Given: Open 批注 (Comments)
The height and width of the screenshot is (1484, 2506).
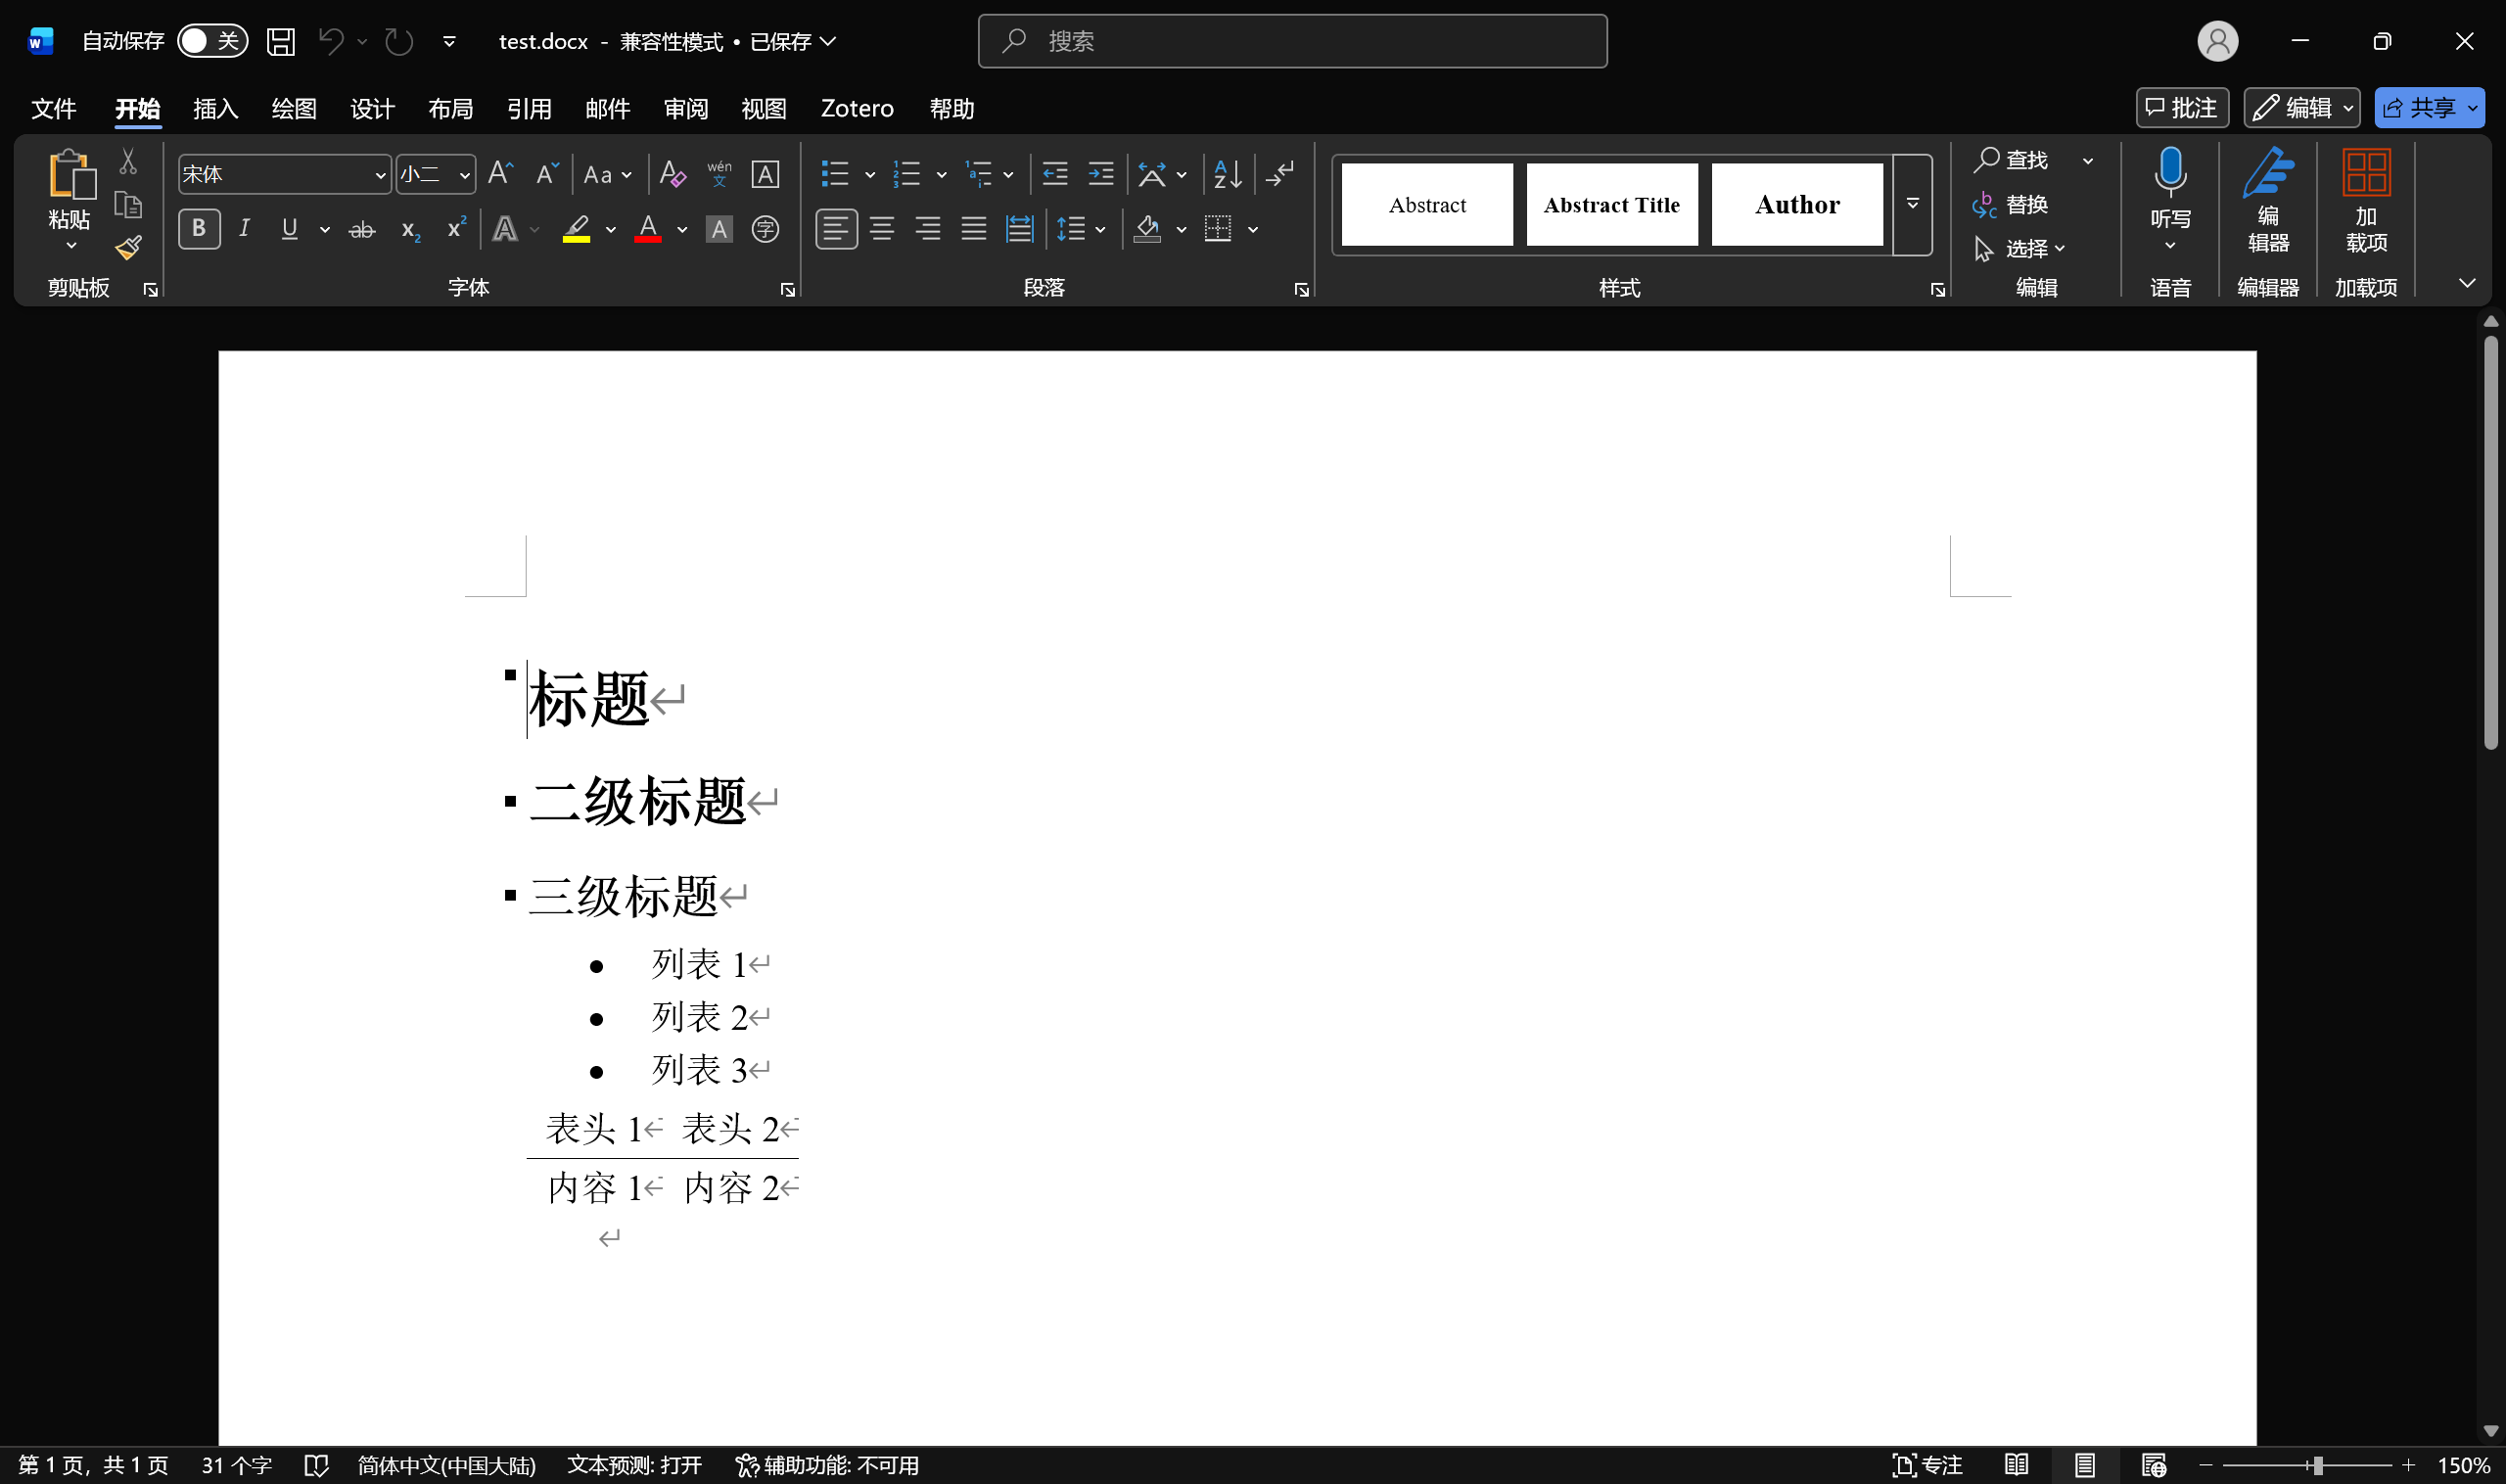Looking at the screenshot, I should [2182, 107].
